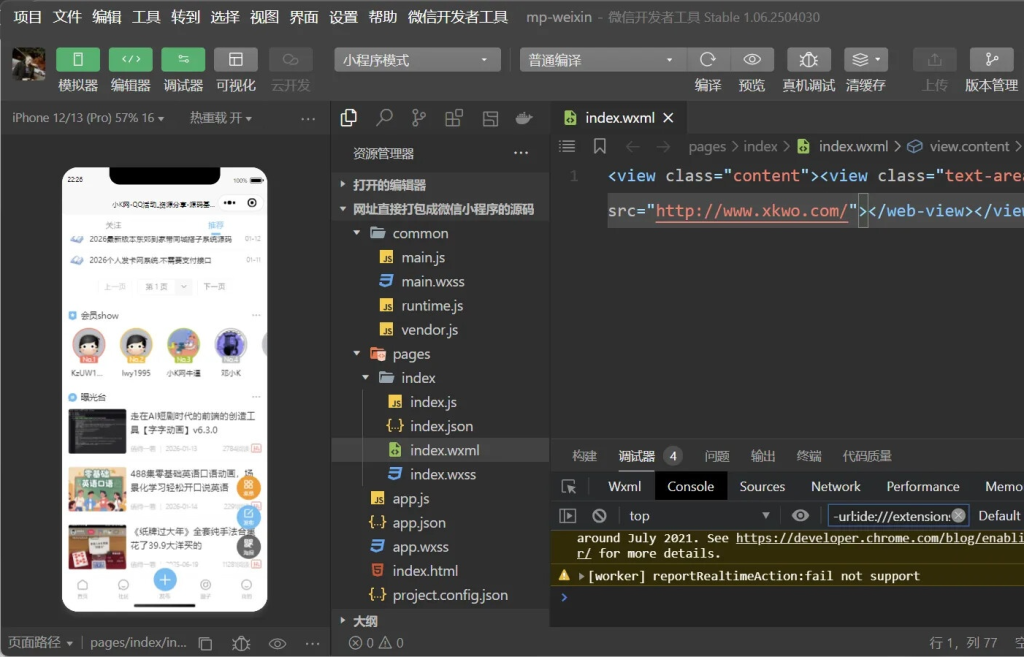Open the search icon in sidebar
This screenshot has width=1024, height=657.
[x=384, y=118]
